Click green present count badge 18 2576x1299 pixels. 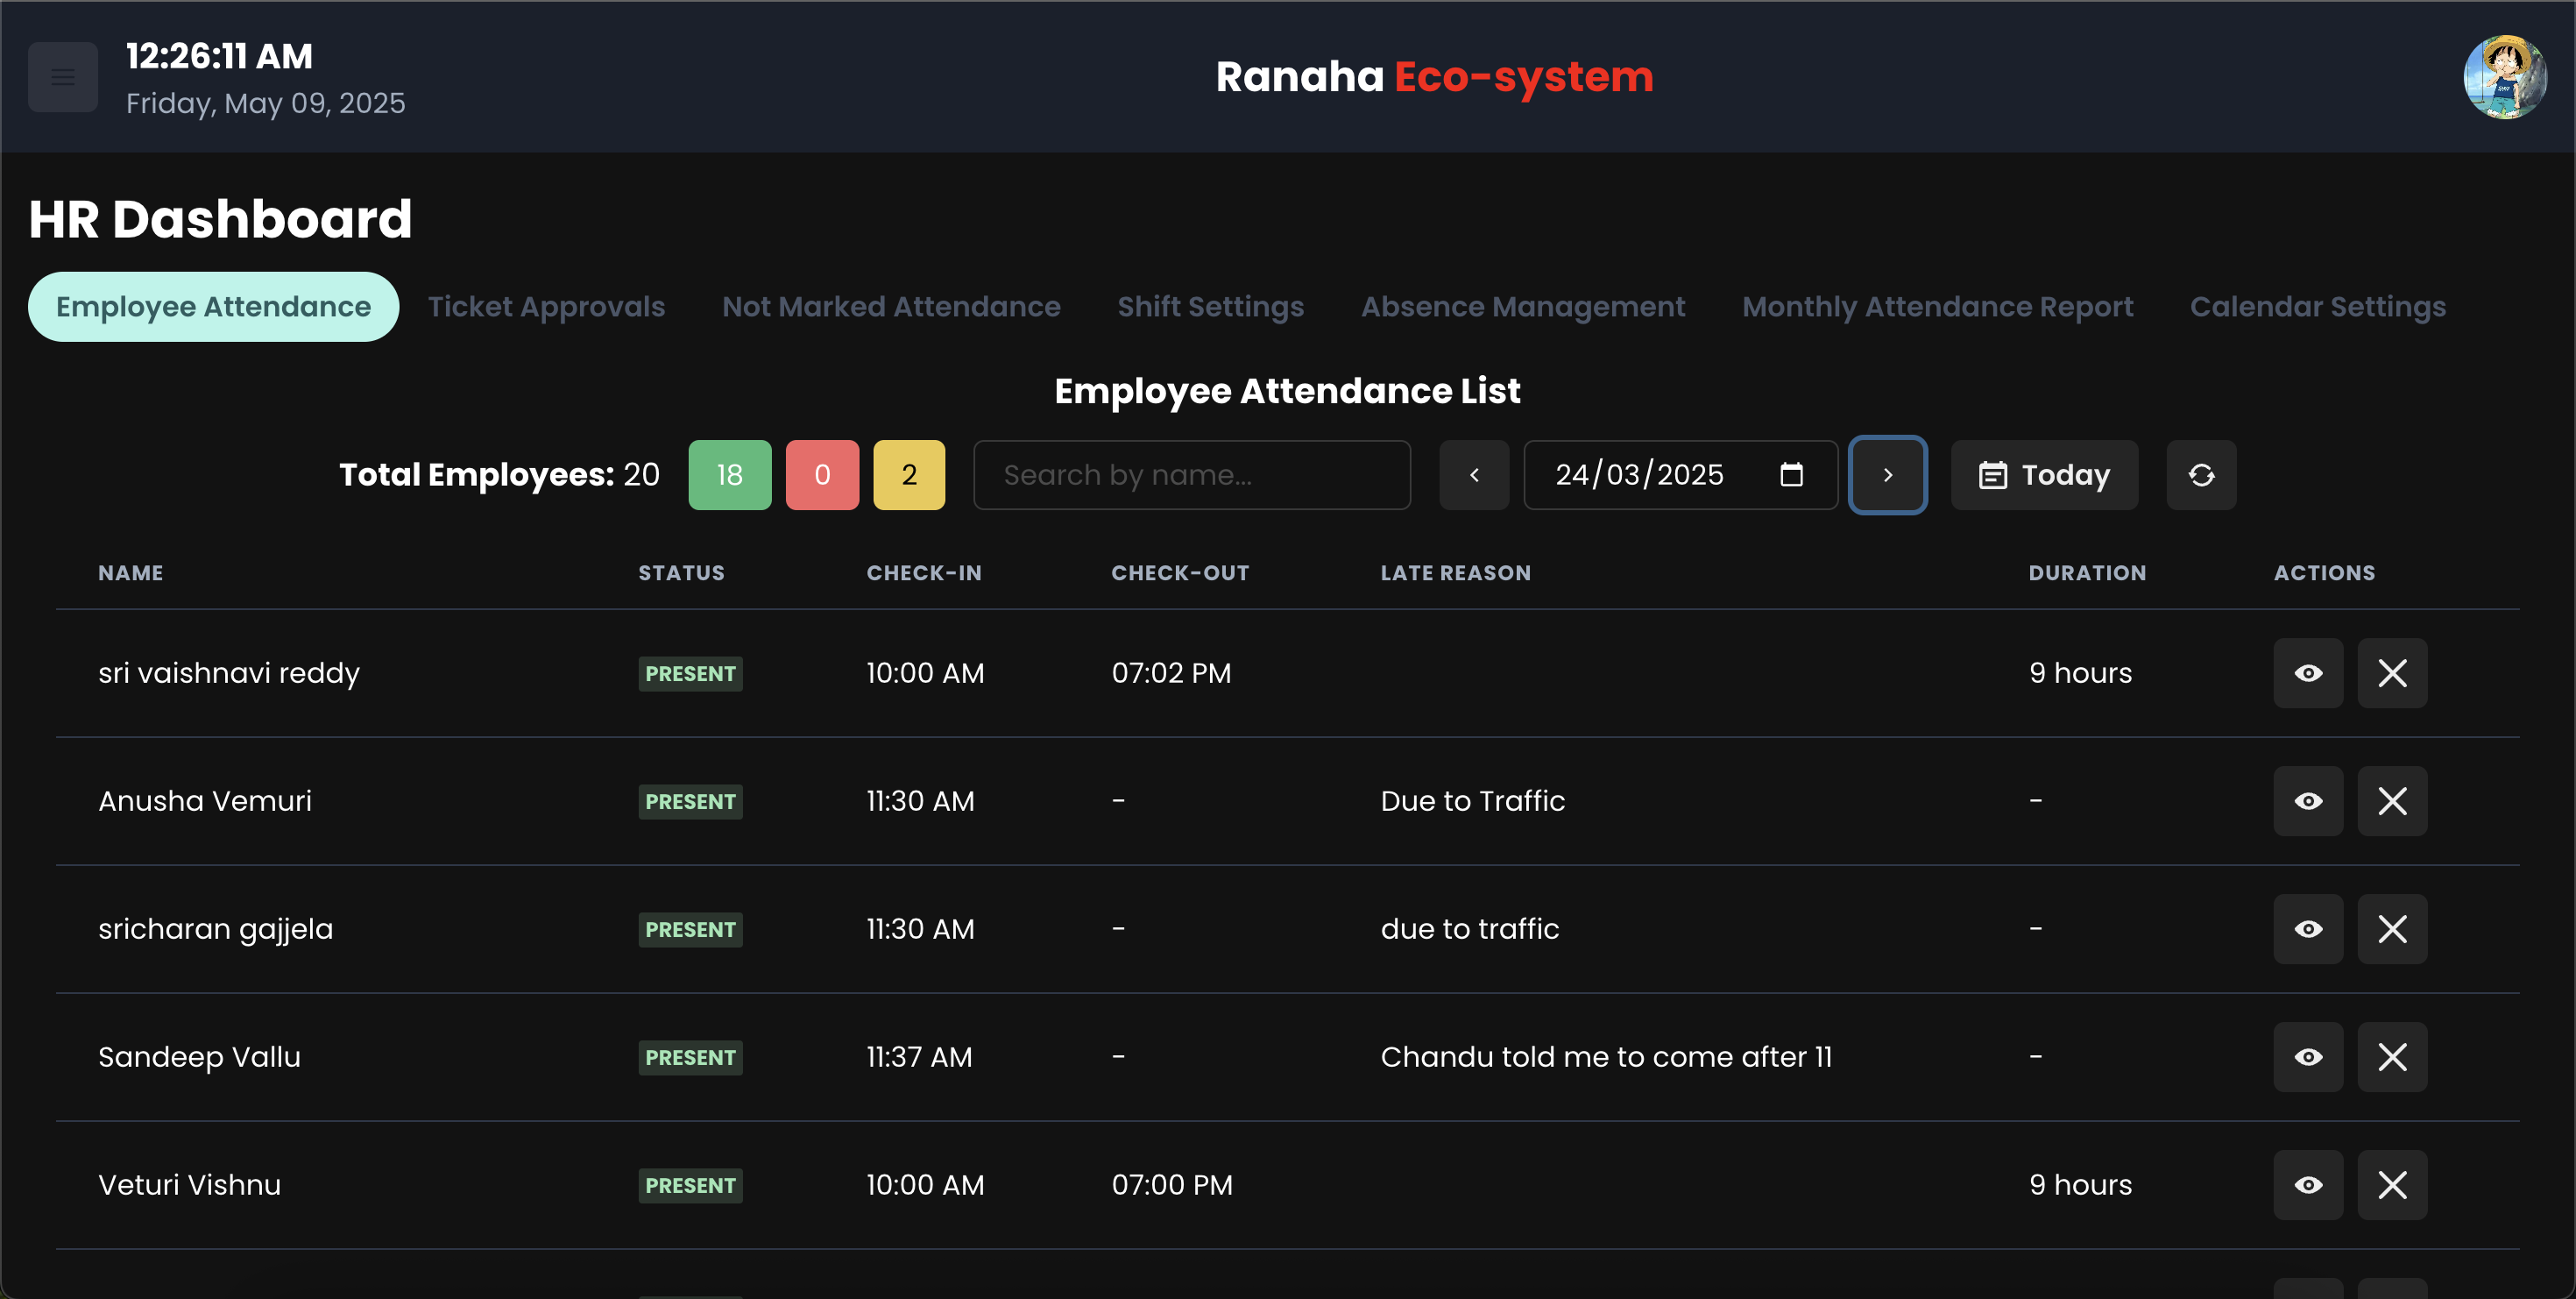729,475
